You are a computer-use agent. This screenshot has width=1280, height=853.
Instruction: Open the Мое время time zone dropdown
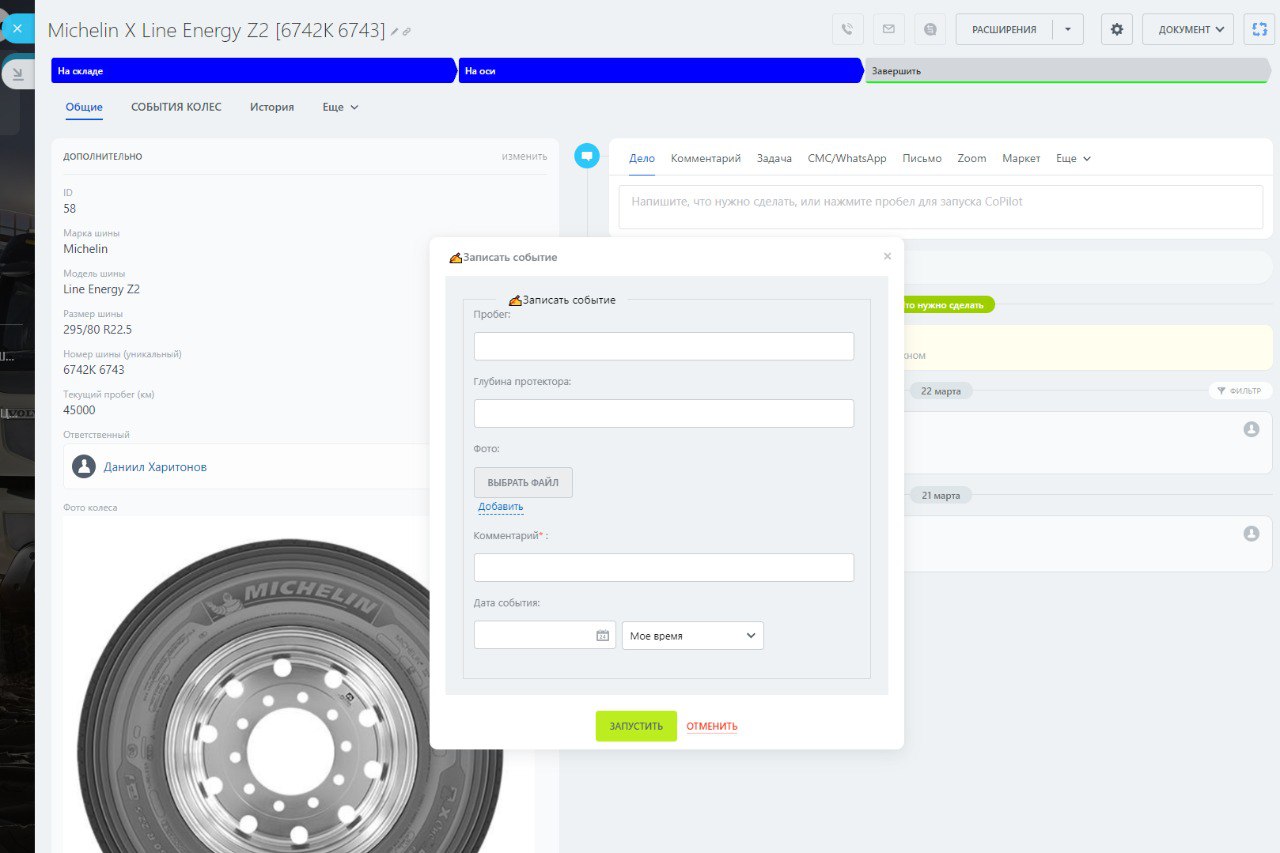pyautogui.click(x=693, y=635)
